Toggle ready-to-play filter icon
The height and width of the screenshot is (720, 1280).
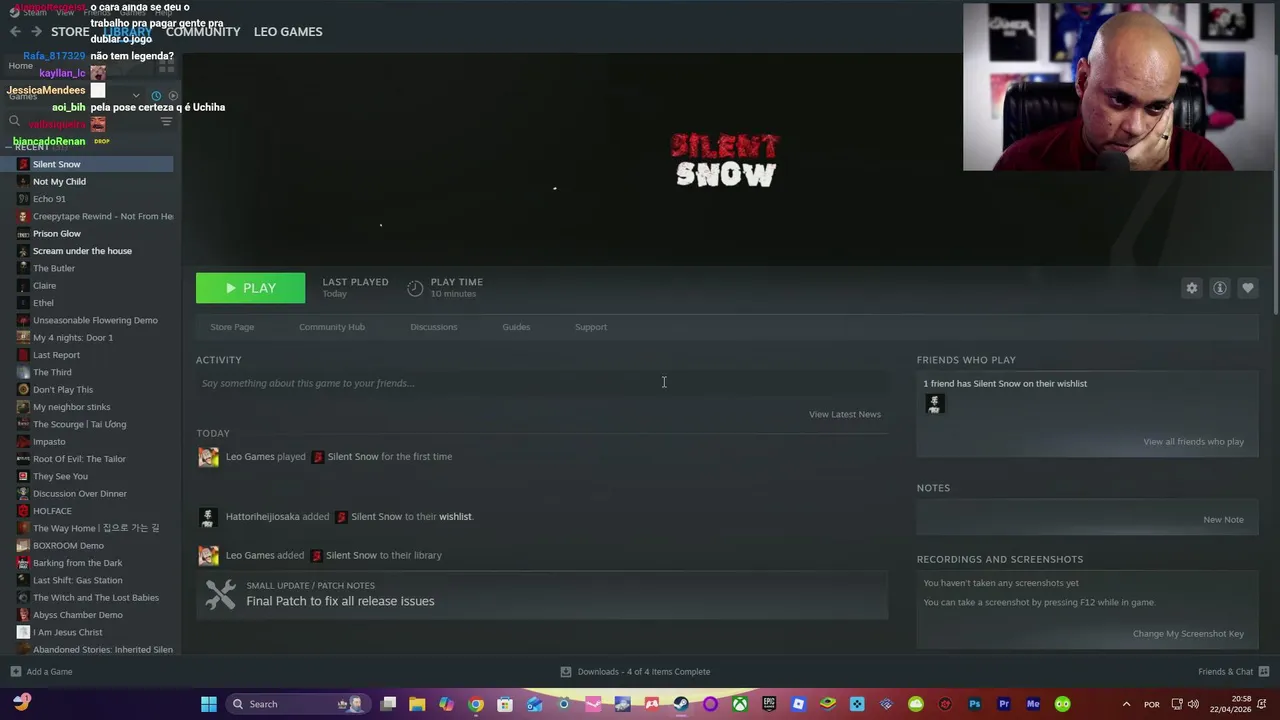172,96
